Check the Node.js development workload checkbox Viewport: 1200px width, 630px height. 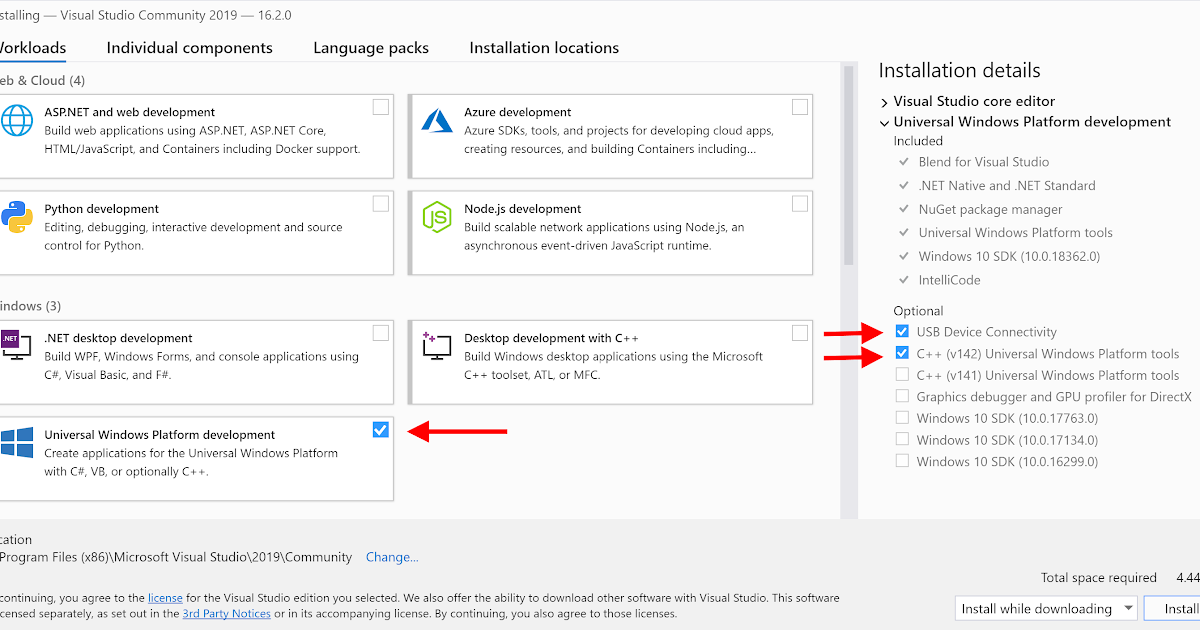point(800,204)
